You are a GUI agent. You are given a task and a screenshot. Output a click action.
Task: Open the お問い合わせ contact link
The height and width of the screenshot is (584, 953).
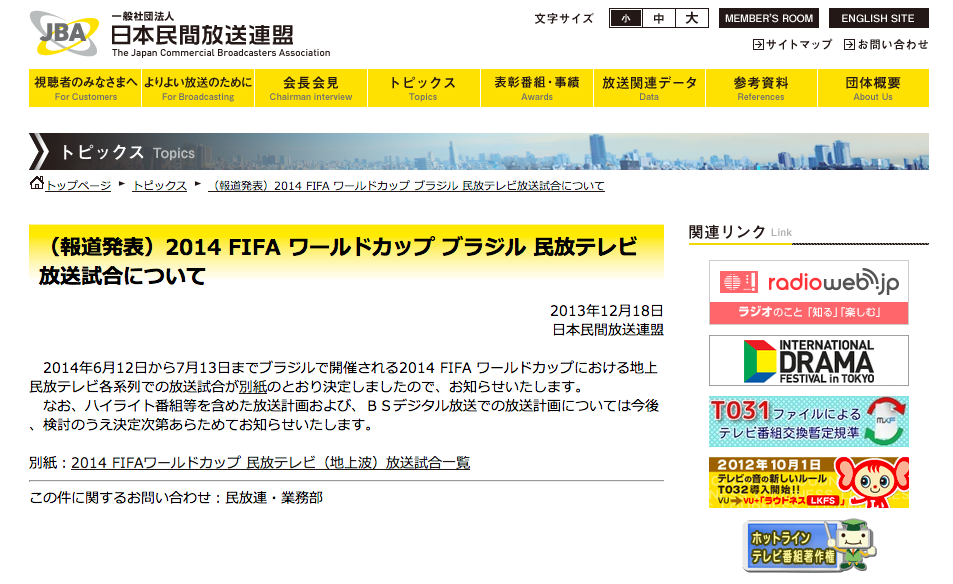pos(886,45)
